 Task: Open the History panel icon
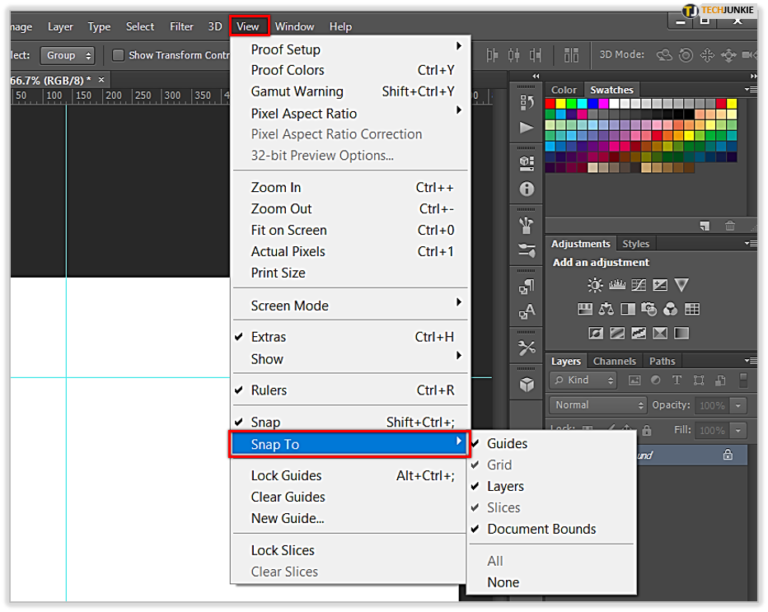(527, 103)
